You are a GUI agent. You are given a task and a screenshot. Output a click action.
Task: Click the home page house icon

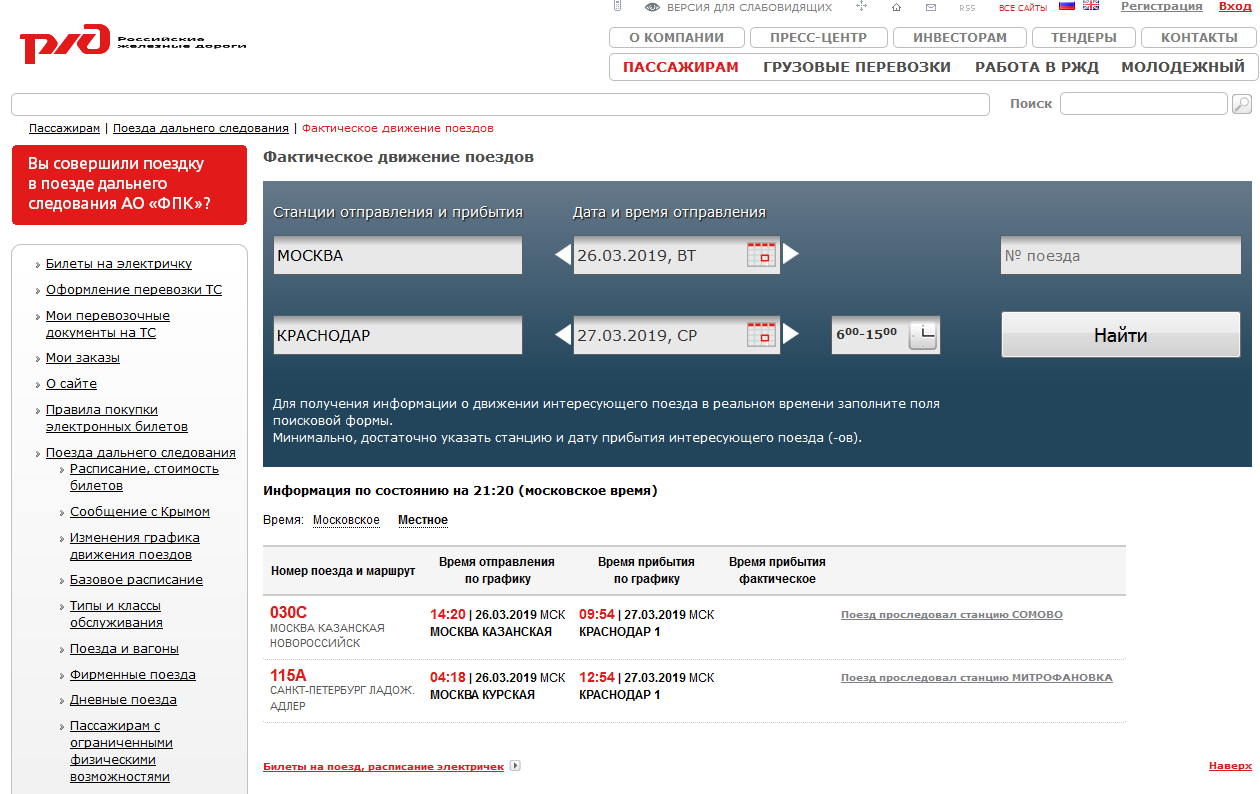(896, 7)
